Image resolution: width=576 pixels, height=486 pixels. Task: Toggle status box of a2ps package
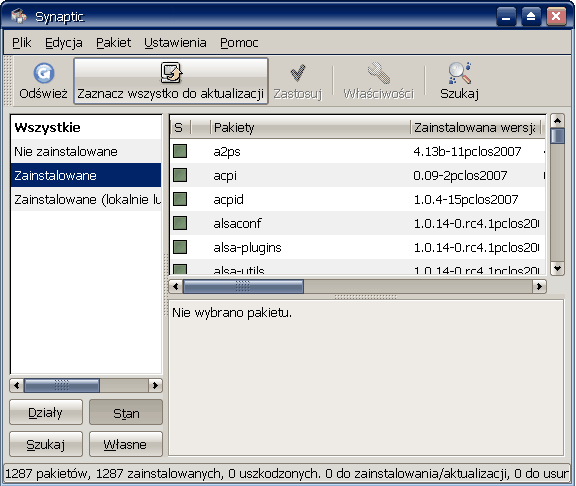point(180,151)
